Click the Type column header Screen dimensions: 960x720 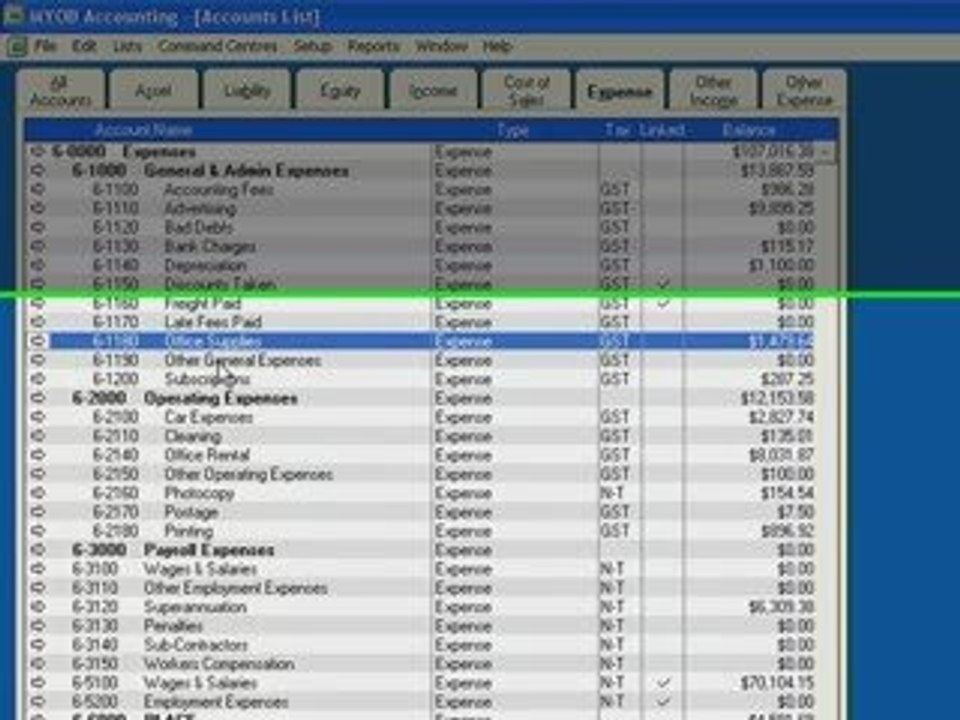click(x=513, y=130)
